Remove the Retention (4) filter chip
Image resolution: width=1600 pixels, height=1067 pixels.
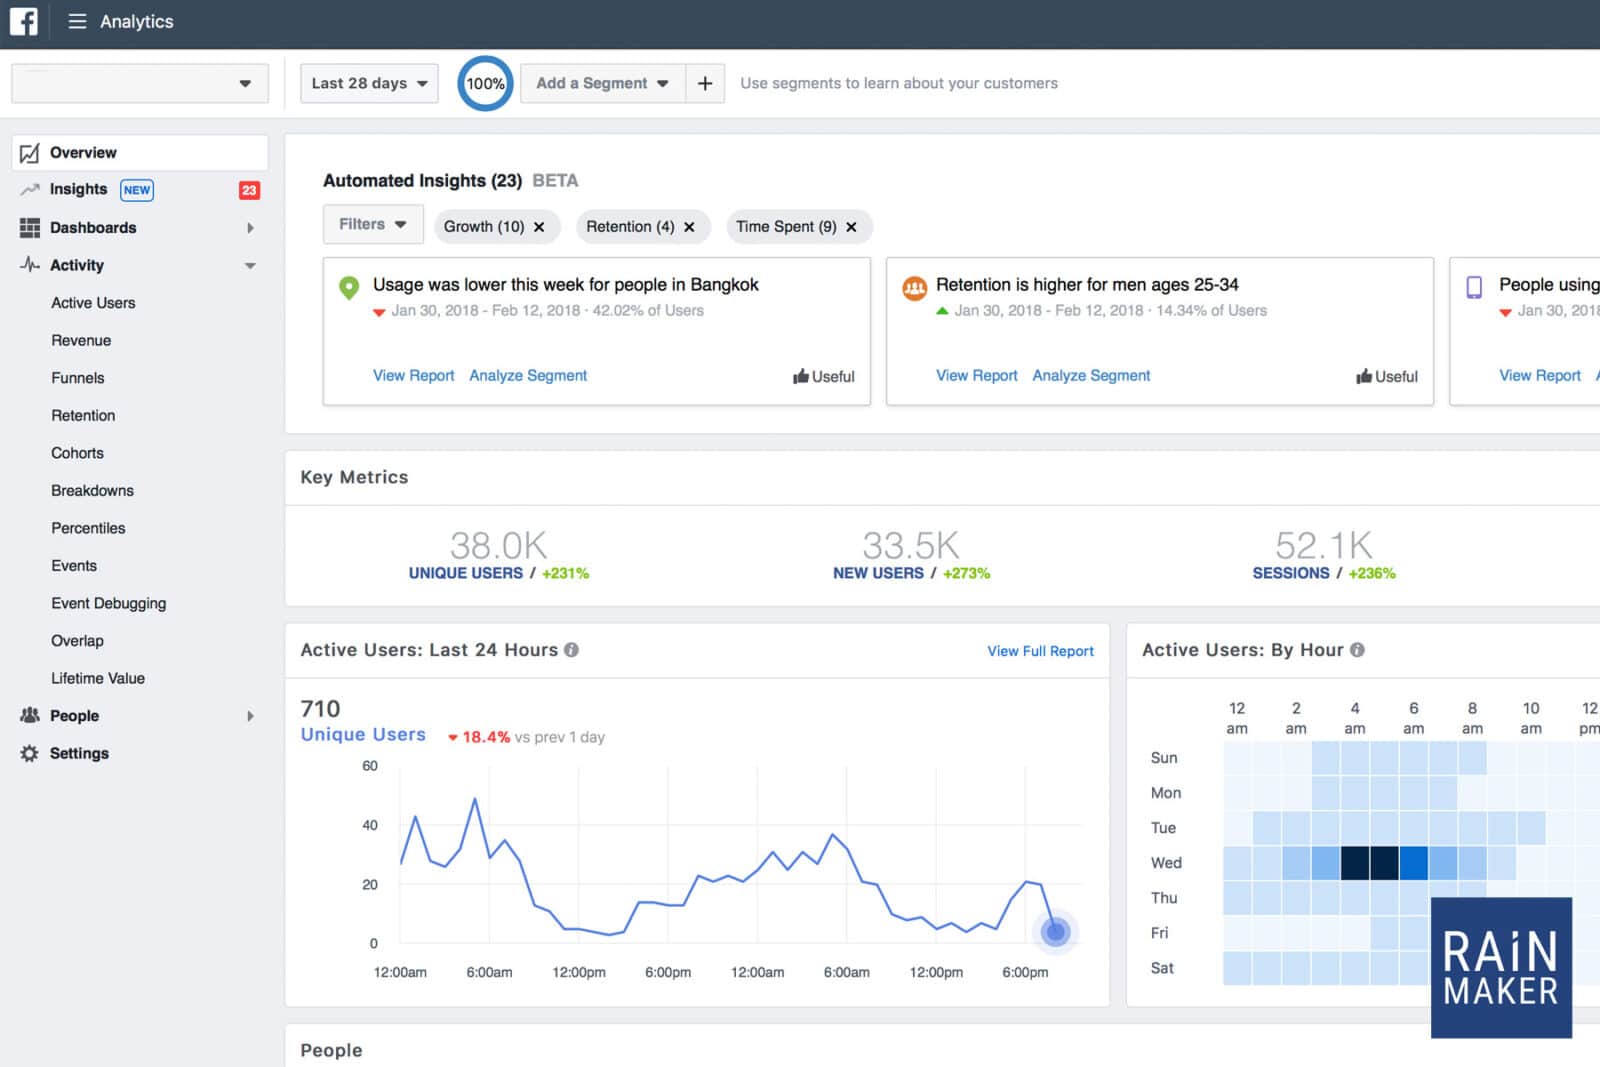pyautogui.click(x=689, y=227)
